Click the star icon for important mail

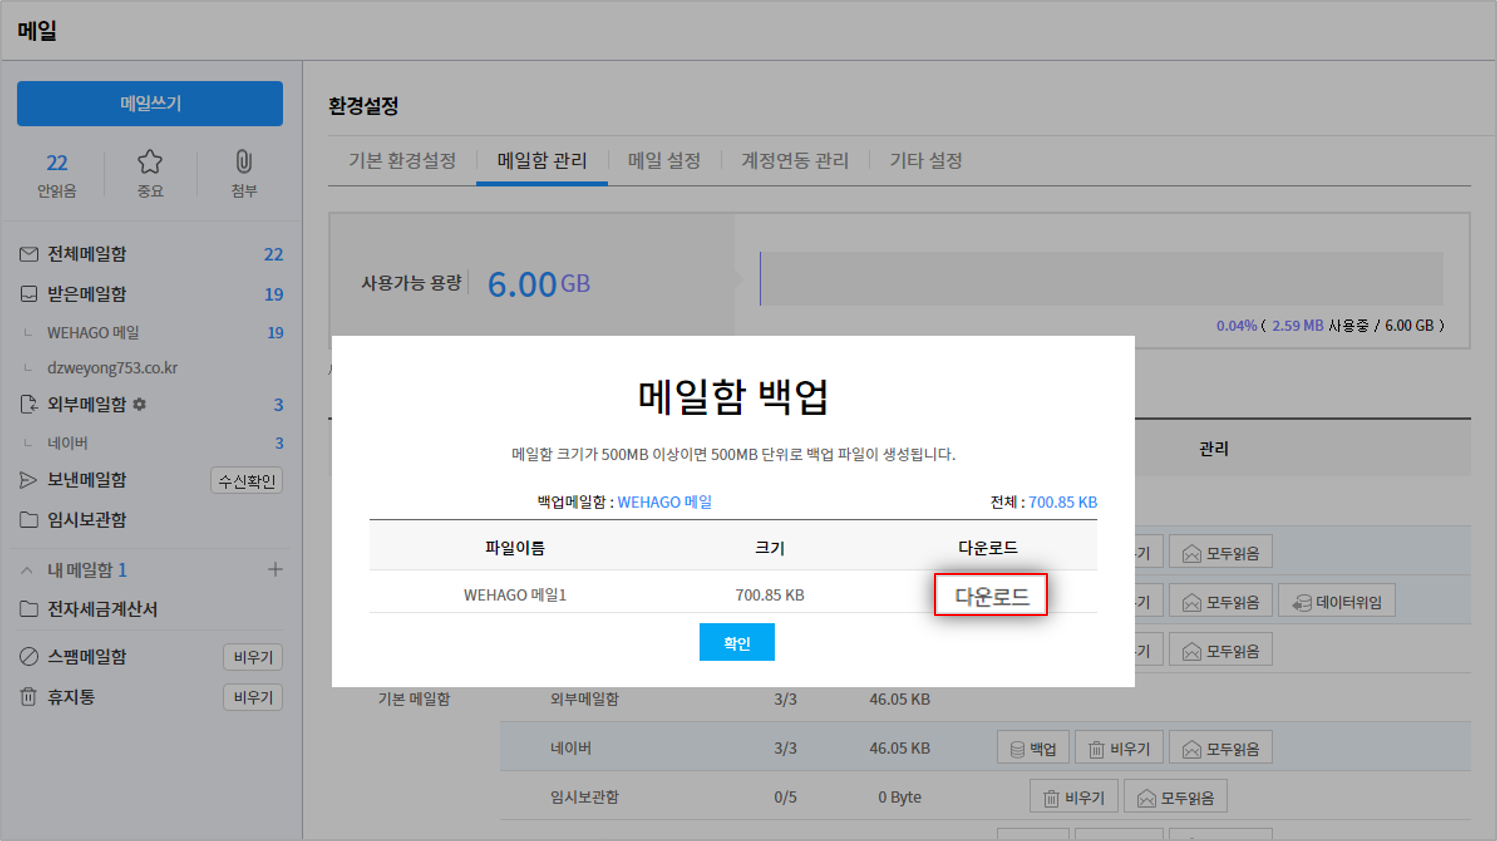coord(150,163)
